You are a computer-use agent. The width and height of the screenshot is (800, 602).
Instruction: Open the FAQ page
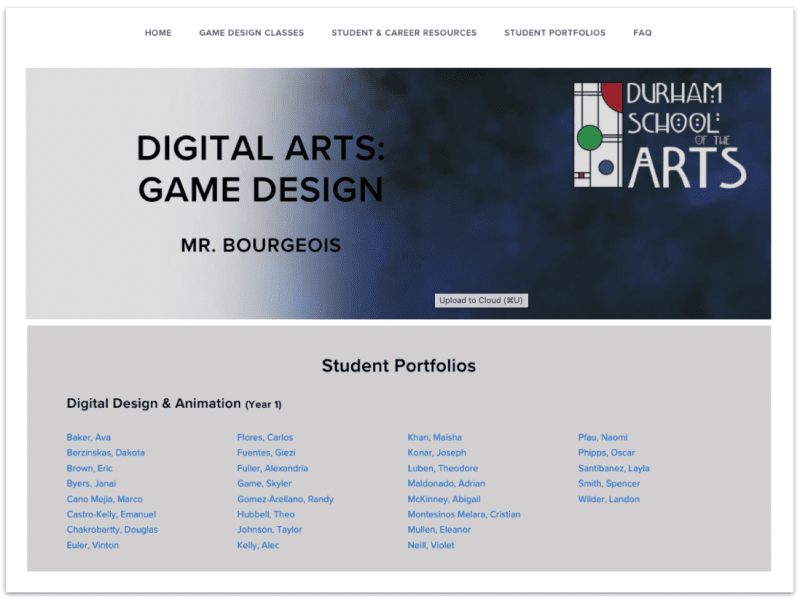642,32
